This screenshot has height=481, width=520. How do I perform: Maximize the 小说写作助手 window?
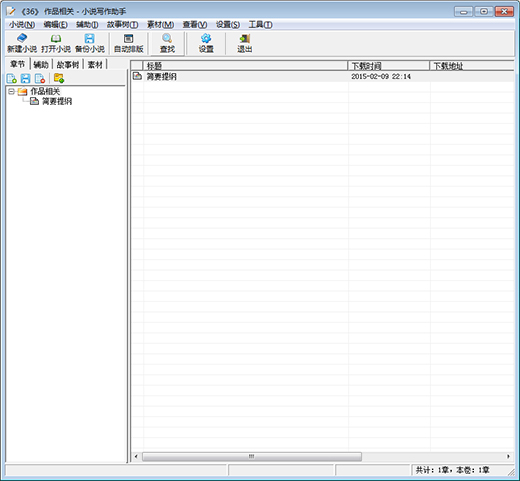484,12
